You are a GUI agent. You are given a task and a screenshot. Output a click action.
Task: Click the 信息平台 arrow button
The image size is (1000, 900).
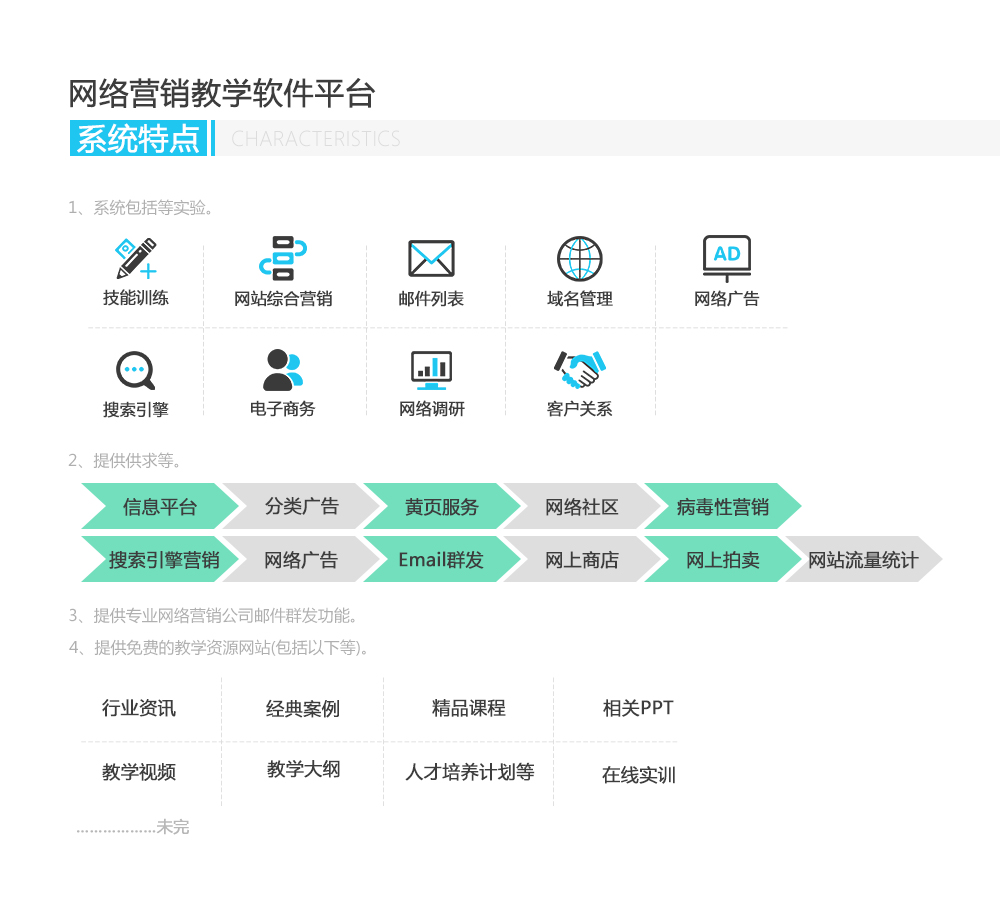coord(160,507)
